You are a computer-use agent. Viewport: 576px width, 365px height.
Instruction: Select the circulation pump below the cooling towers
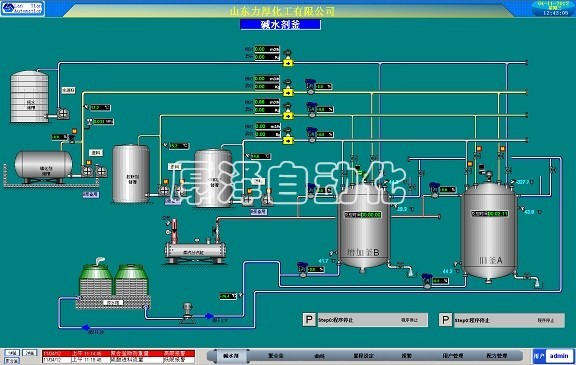click(x=188, y=313)
